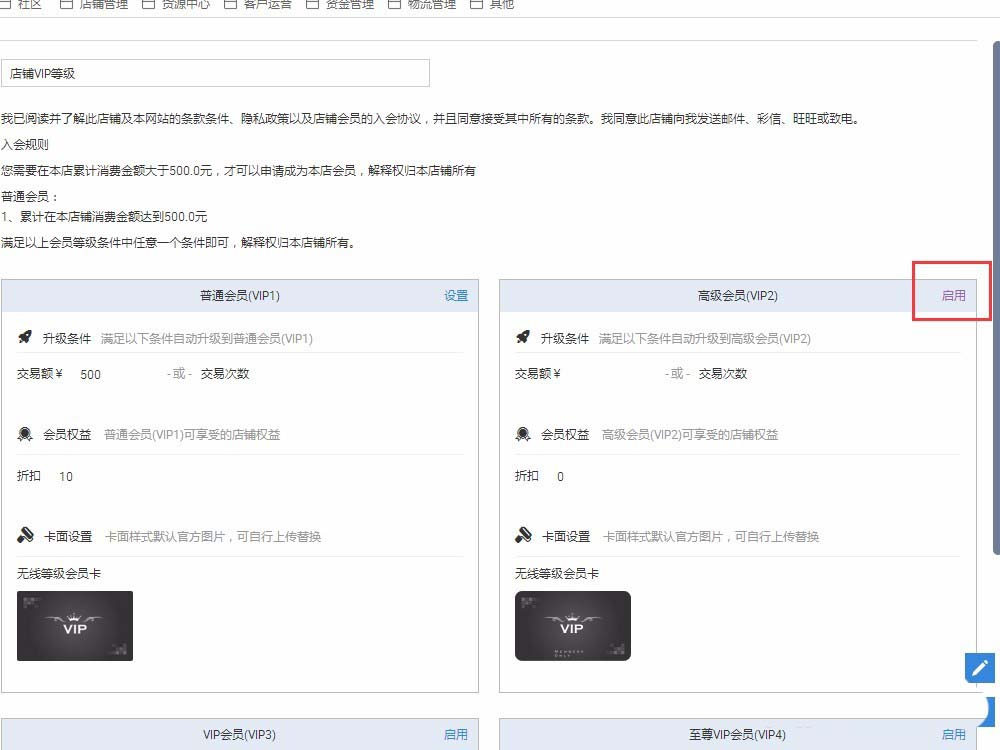The width and height of the screenshot is (1000, 750).
Task: Enable VIP会员(VIP3) via 启用 link
Action: coord(456,735)
